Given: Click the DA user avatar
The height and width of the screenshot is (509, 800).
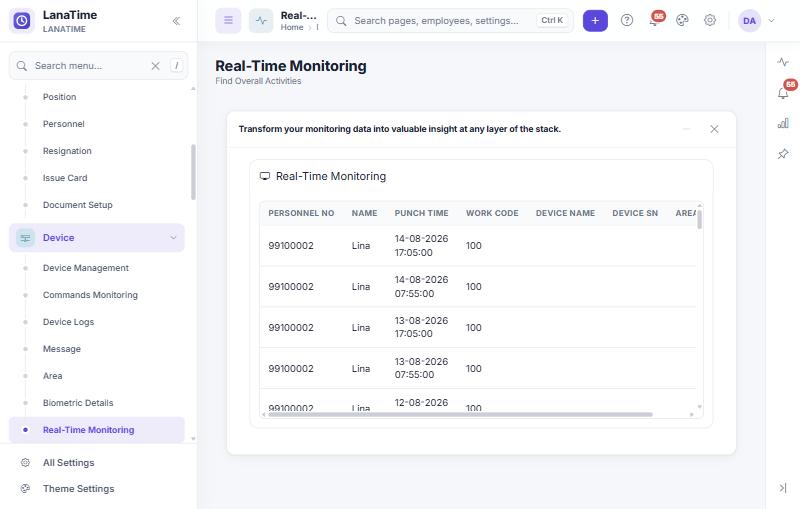Looking at the screenshot, I should pyautogui.click(x=749, y=21).
